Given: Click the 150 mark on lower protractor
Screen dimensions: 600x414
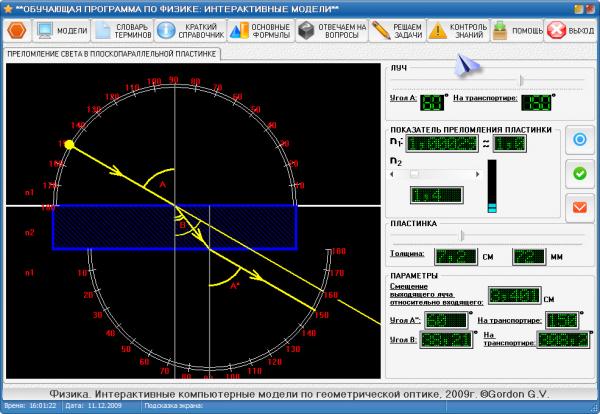Looking at the screenshot, I should click(x=322, y=315).
